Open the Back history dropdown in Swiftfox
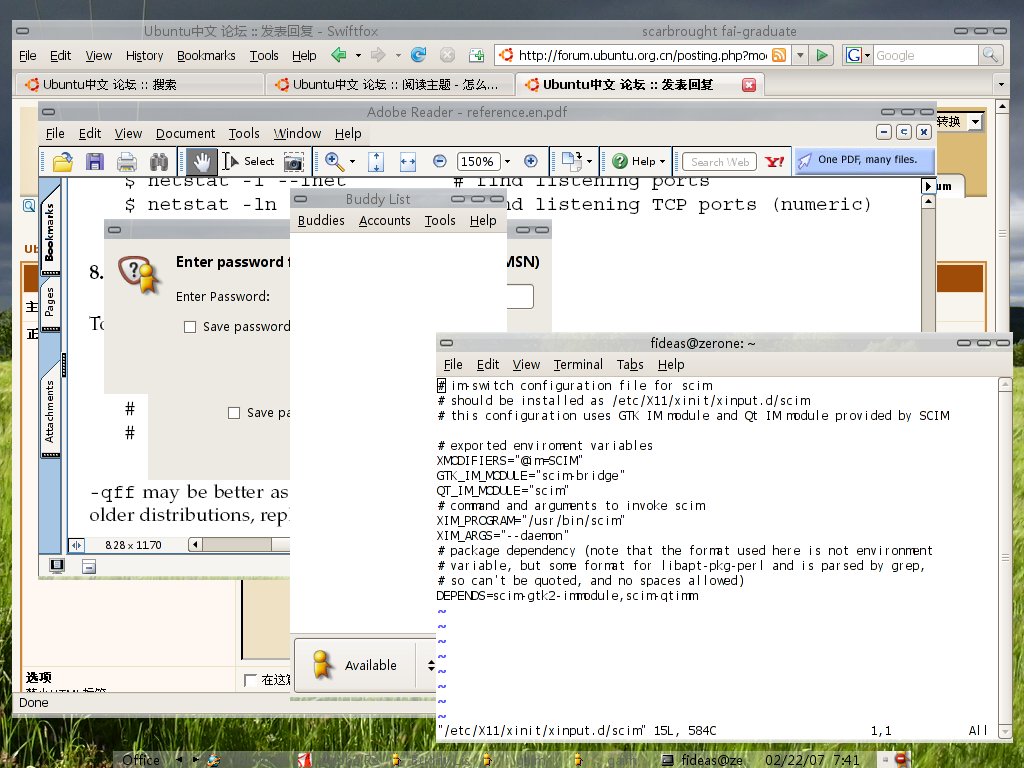This screenshot has height=768, width=1024. (358, 56)
